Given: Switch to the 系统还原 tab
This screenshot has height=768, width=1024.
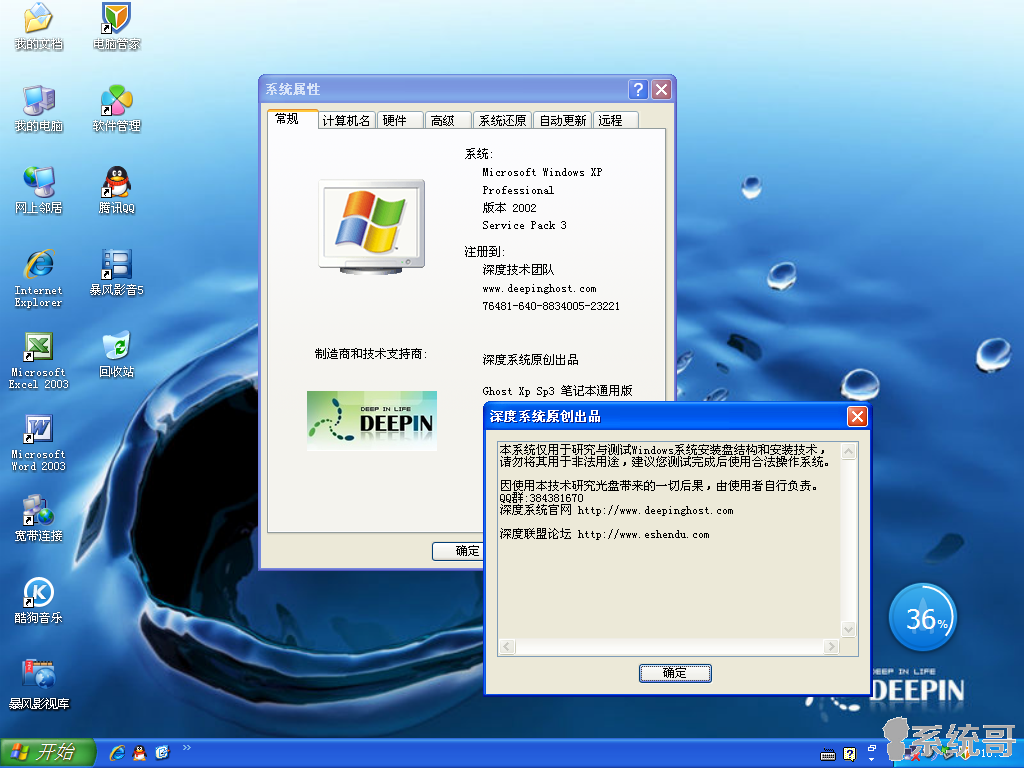Looking at the screenshot, I should click(x=502, y=121).
